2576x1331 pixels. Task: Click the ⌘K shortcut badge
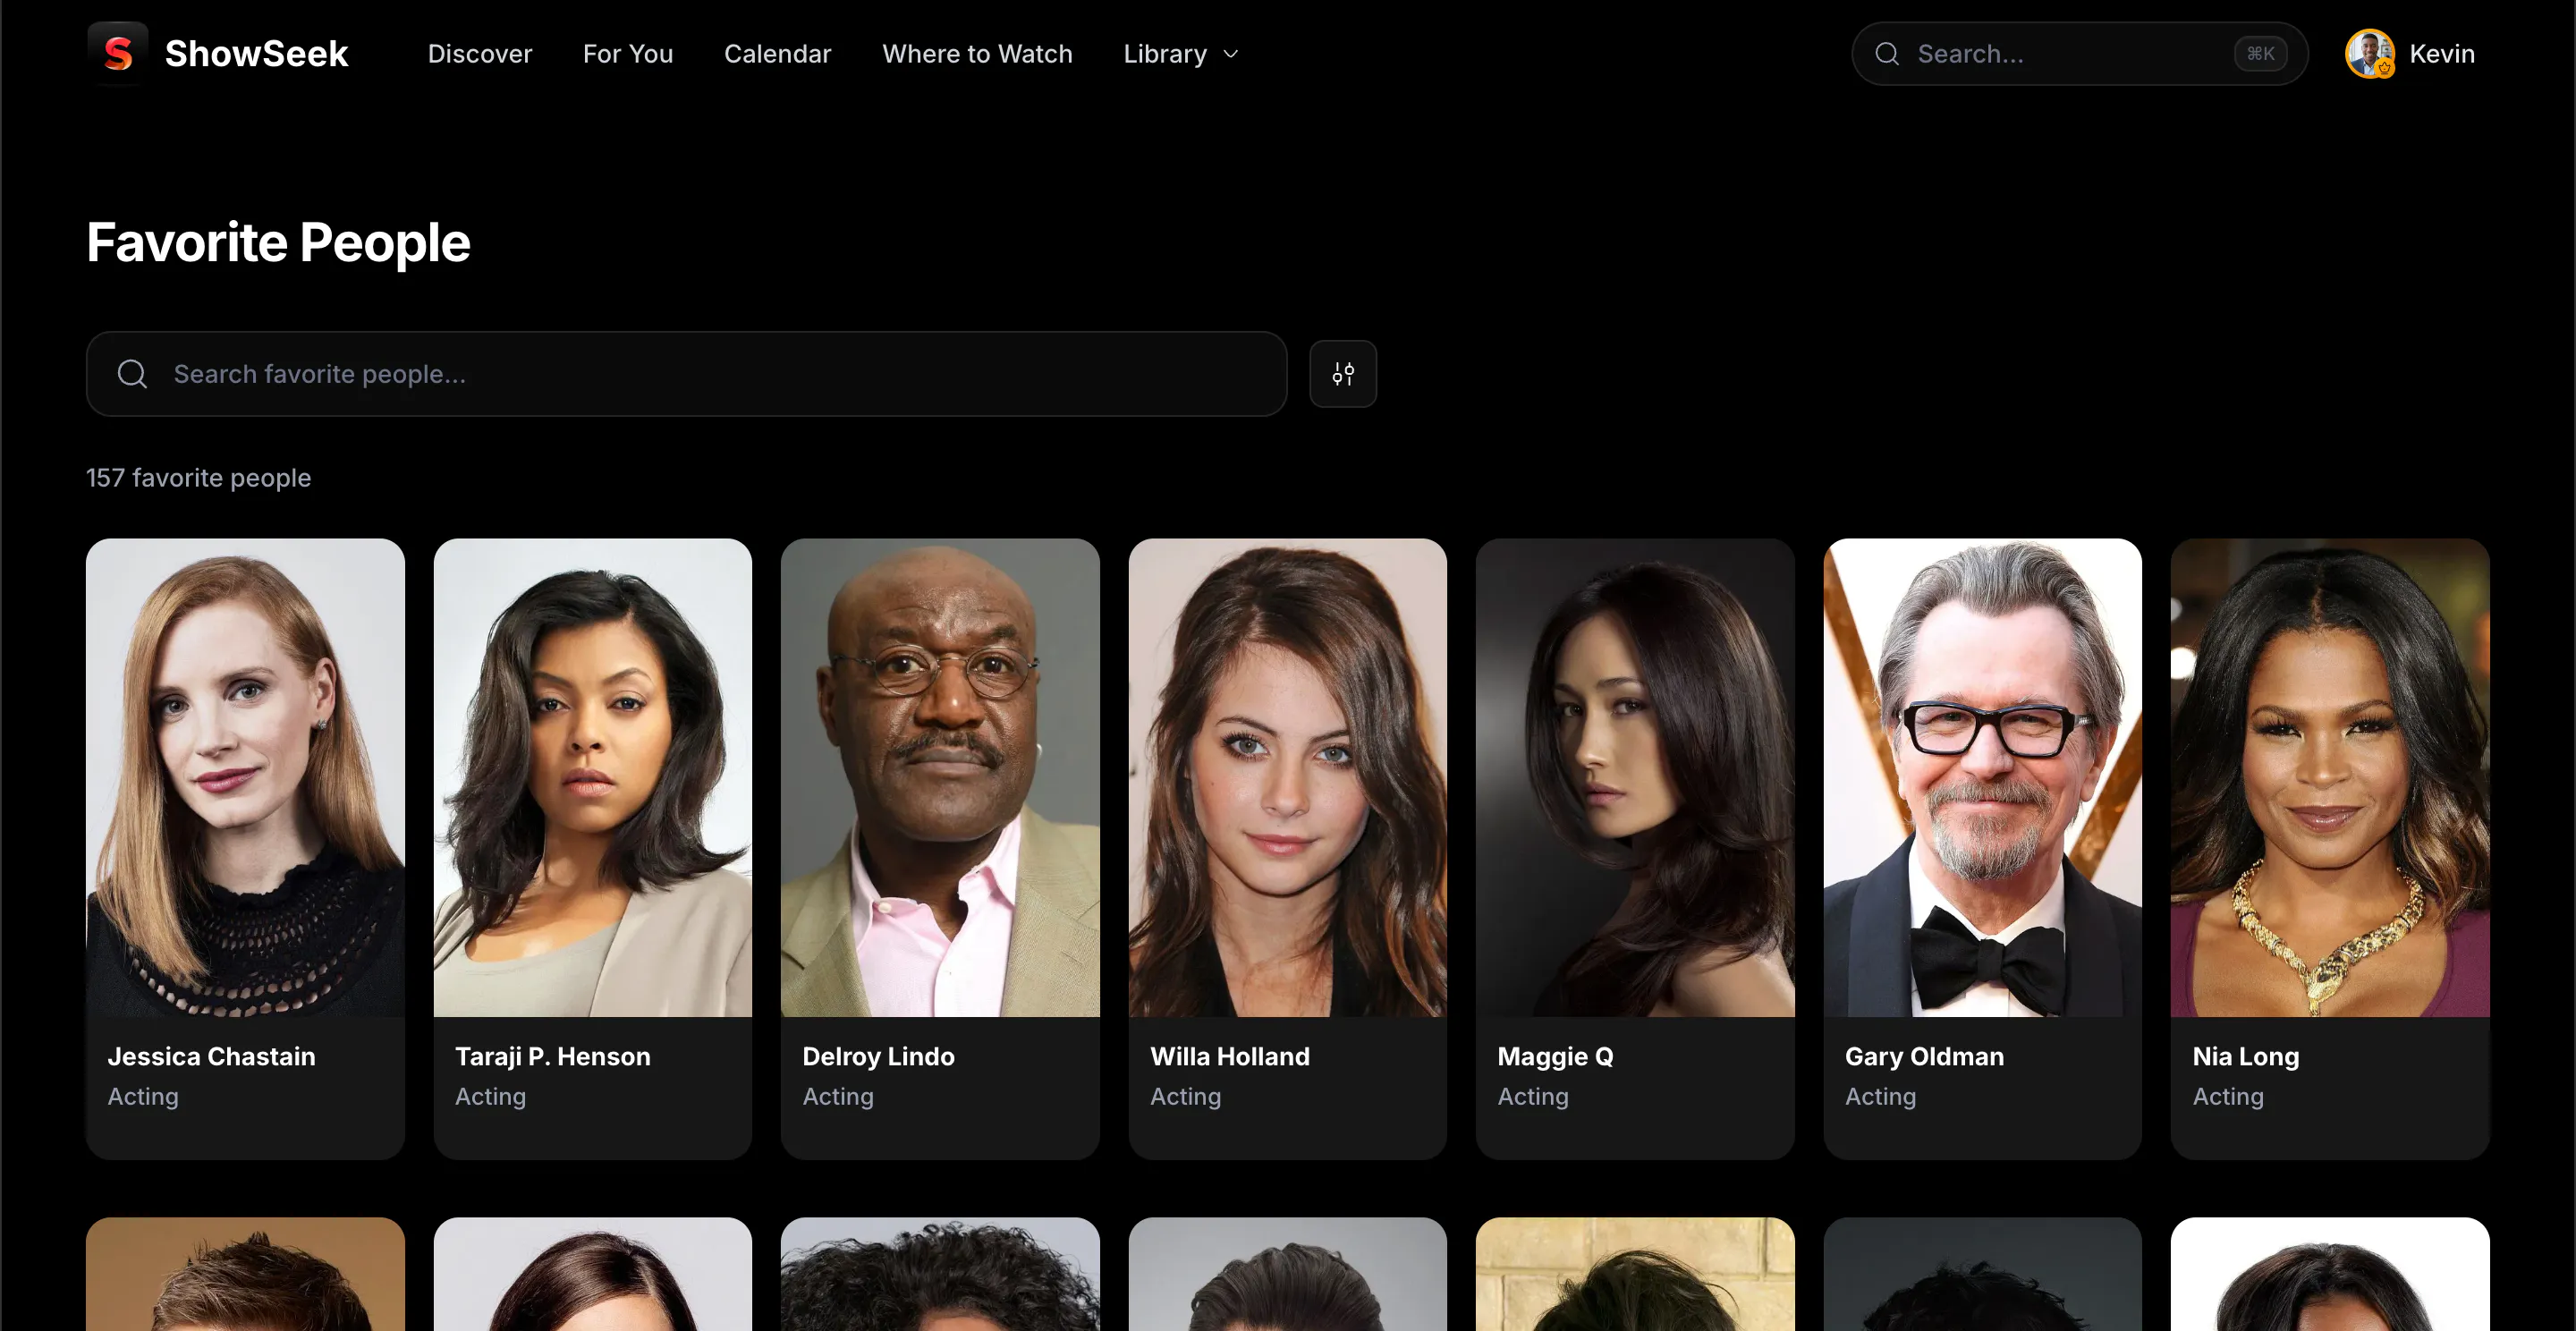(x=2260, y=54)
